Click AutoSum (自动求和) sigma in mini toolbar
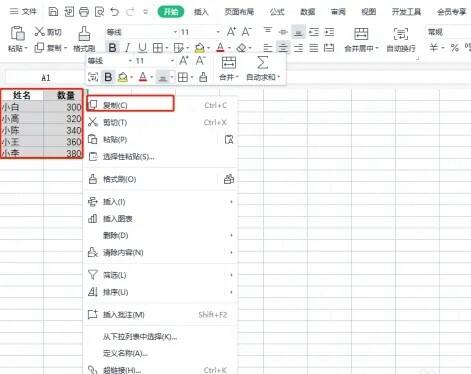Viewport: 471px width, 374px height. click(x=262, y=63)
